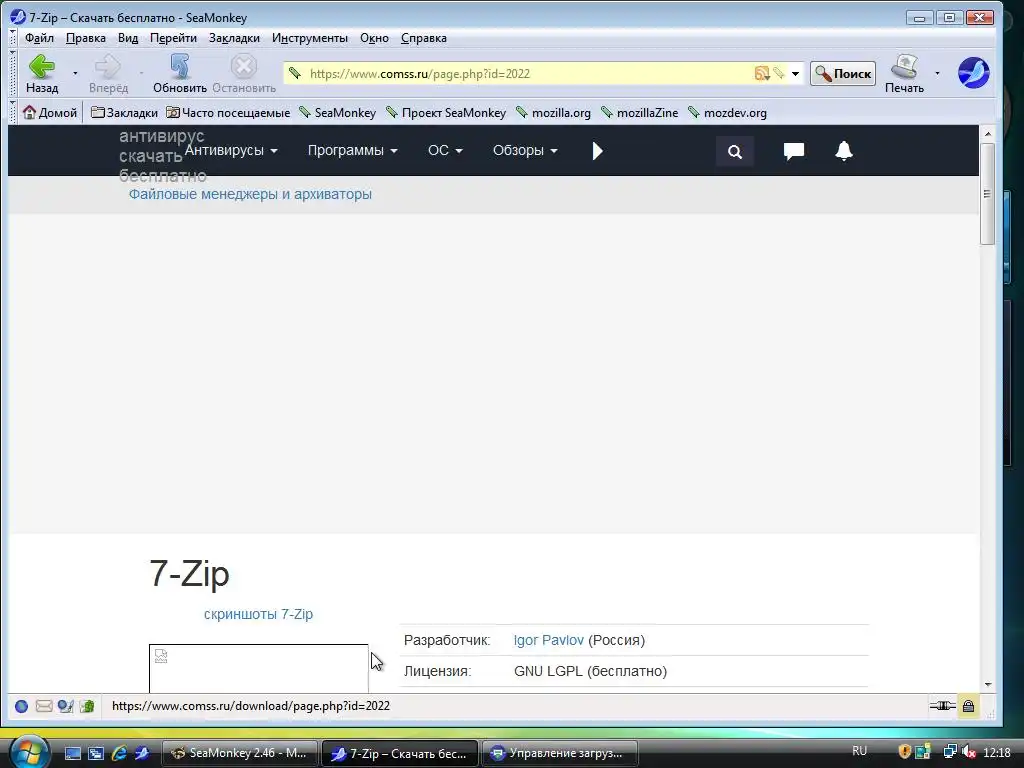This screenshot has width=1024, height=768.
Task: Open the Инструменты menu
Action: pos(310,38)
